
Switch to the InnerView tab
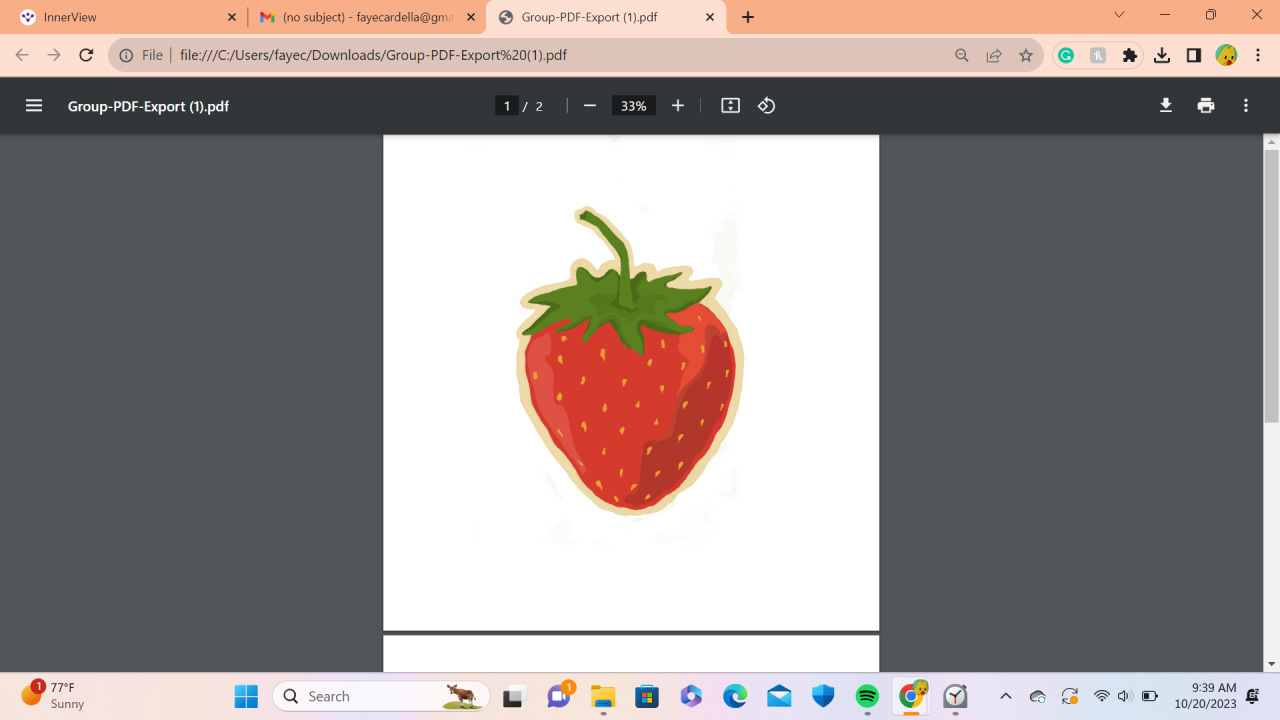[125, 17]
